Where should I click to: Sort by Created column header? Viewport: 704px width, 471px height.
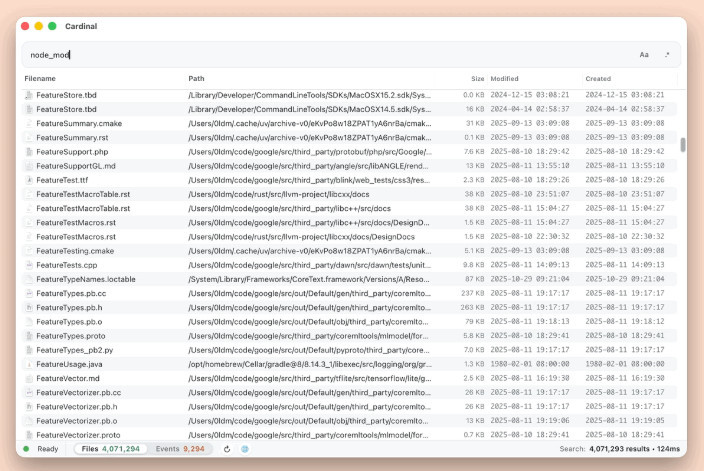[x=598, y=79]
